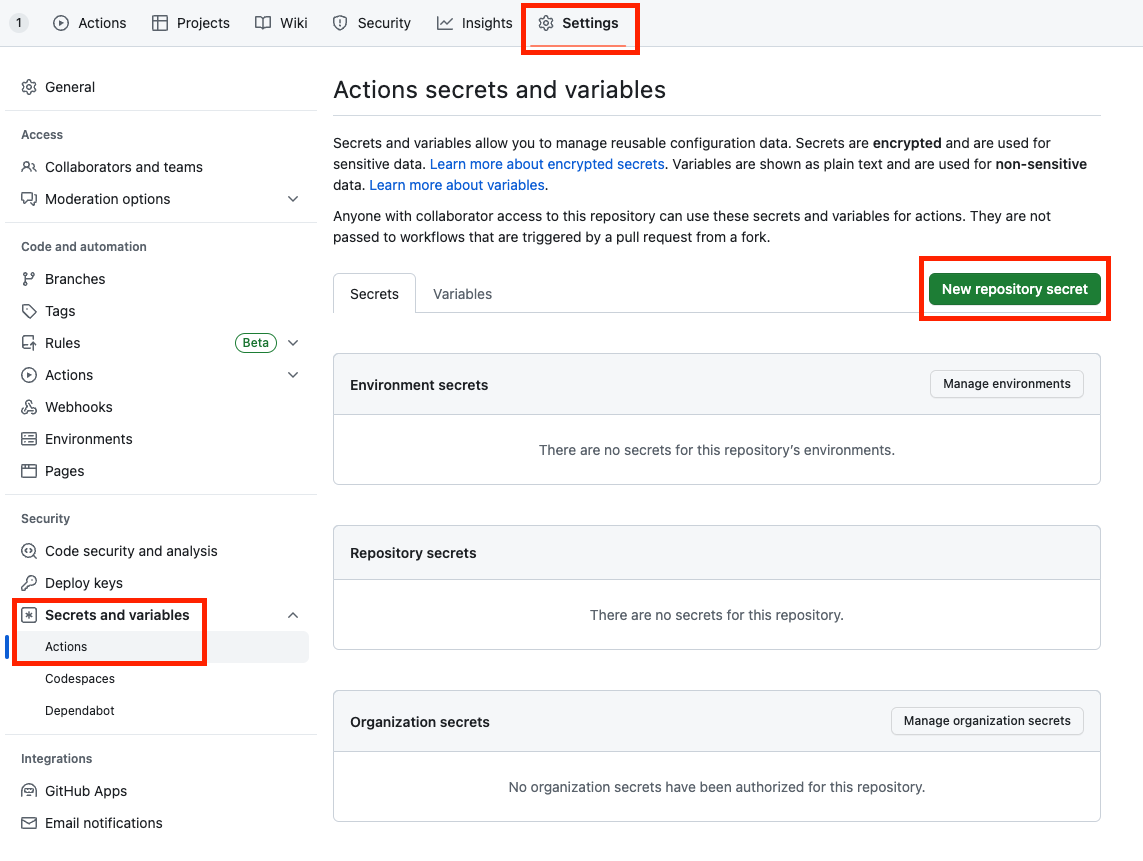Image resolution: width=1143 pixels, height=861 pixels.
Task: Select the Settings tab
Action: (x=578, y=23)
